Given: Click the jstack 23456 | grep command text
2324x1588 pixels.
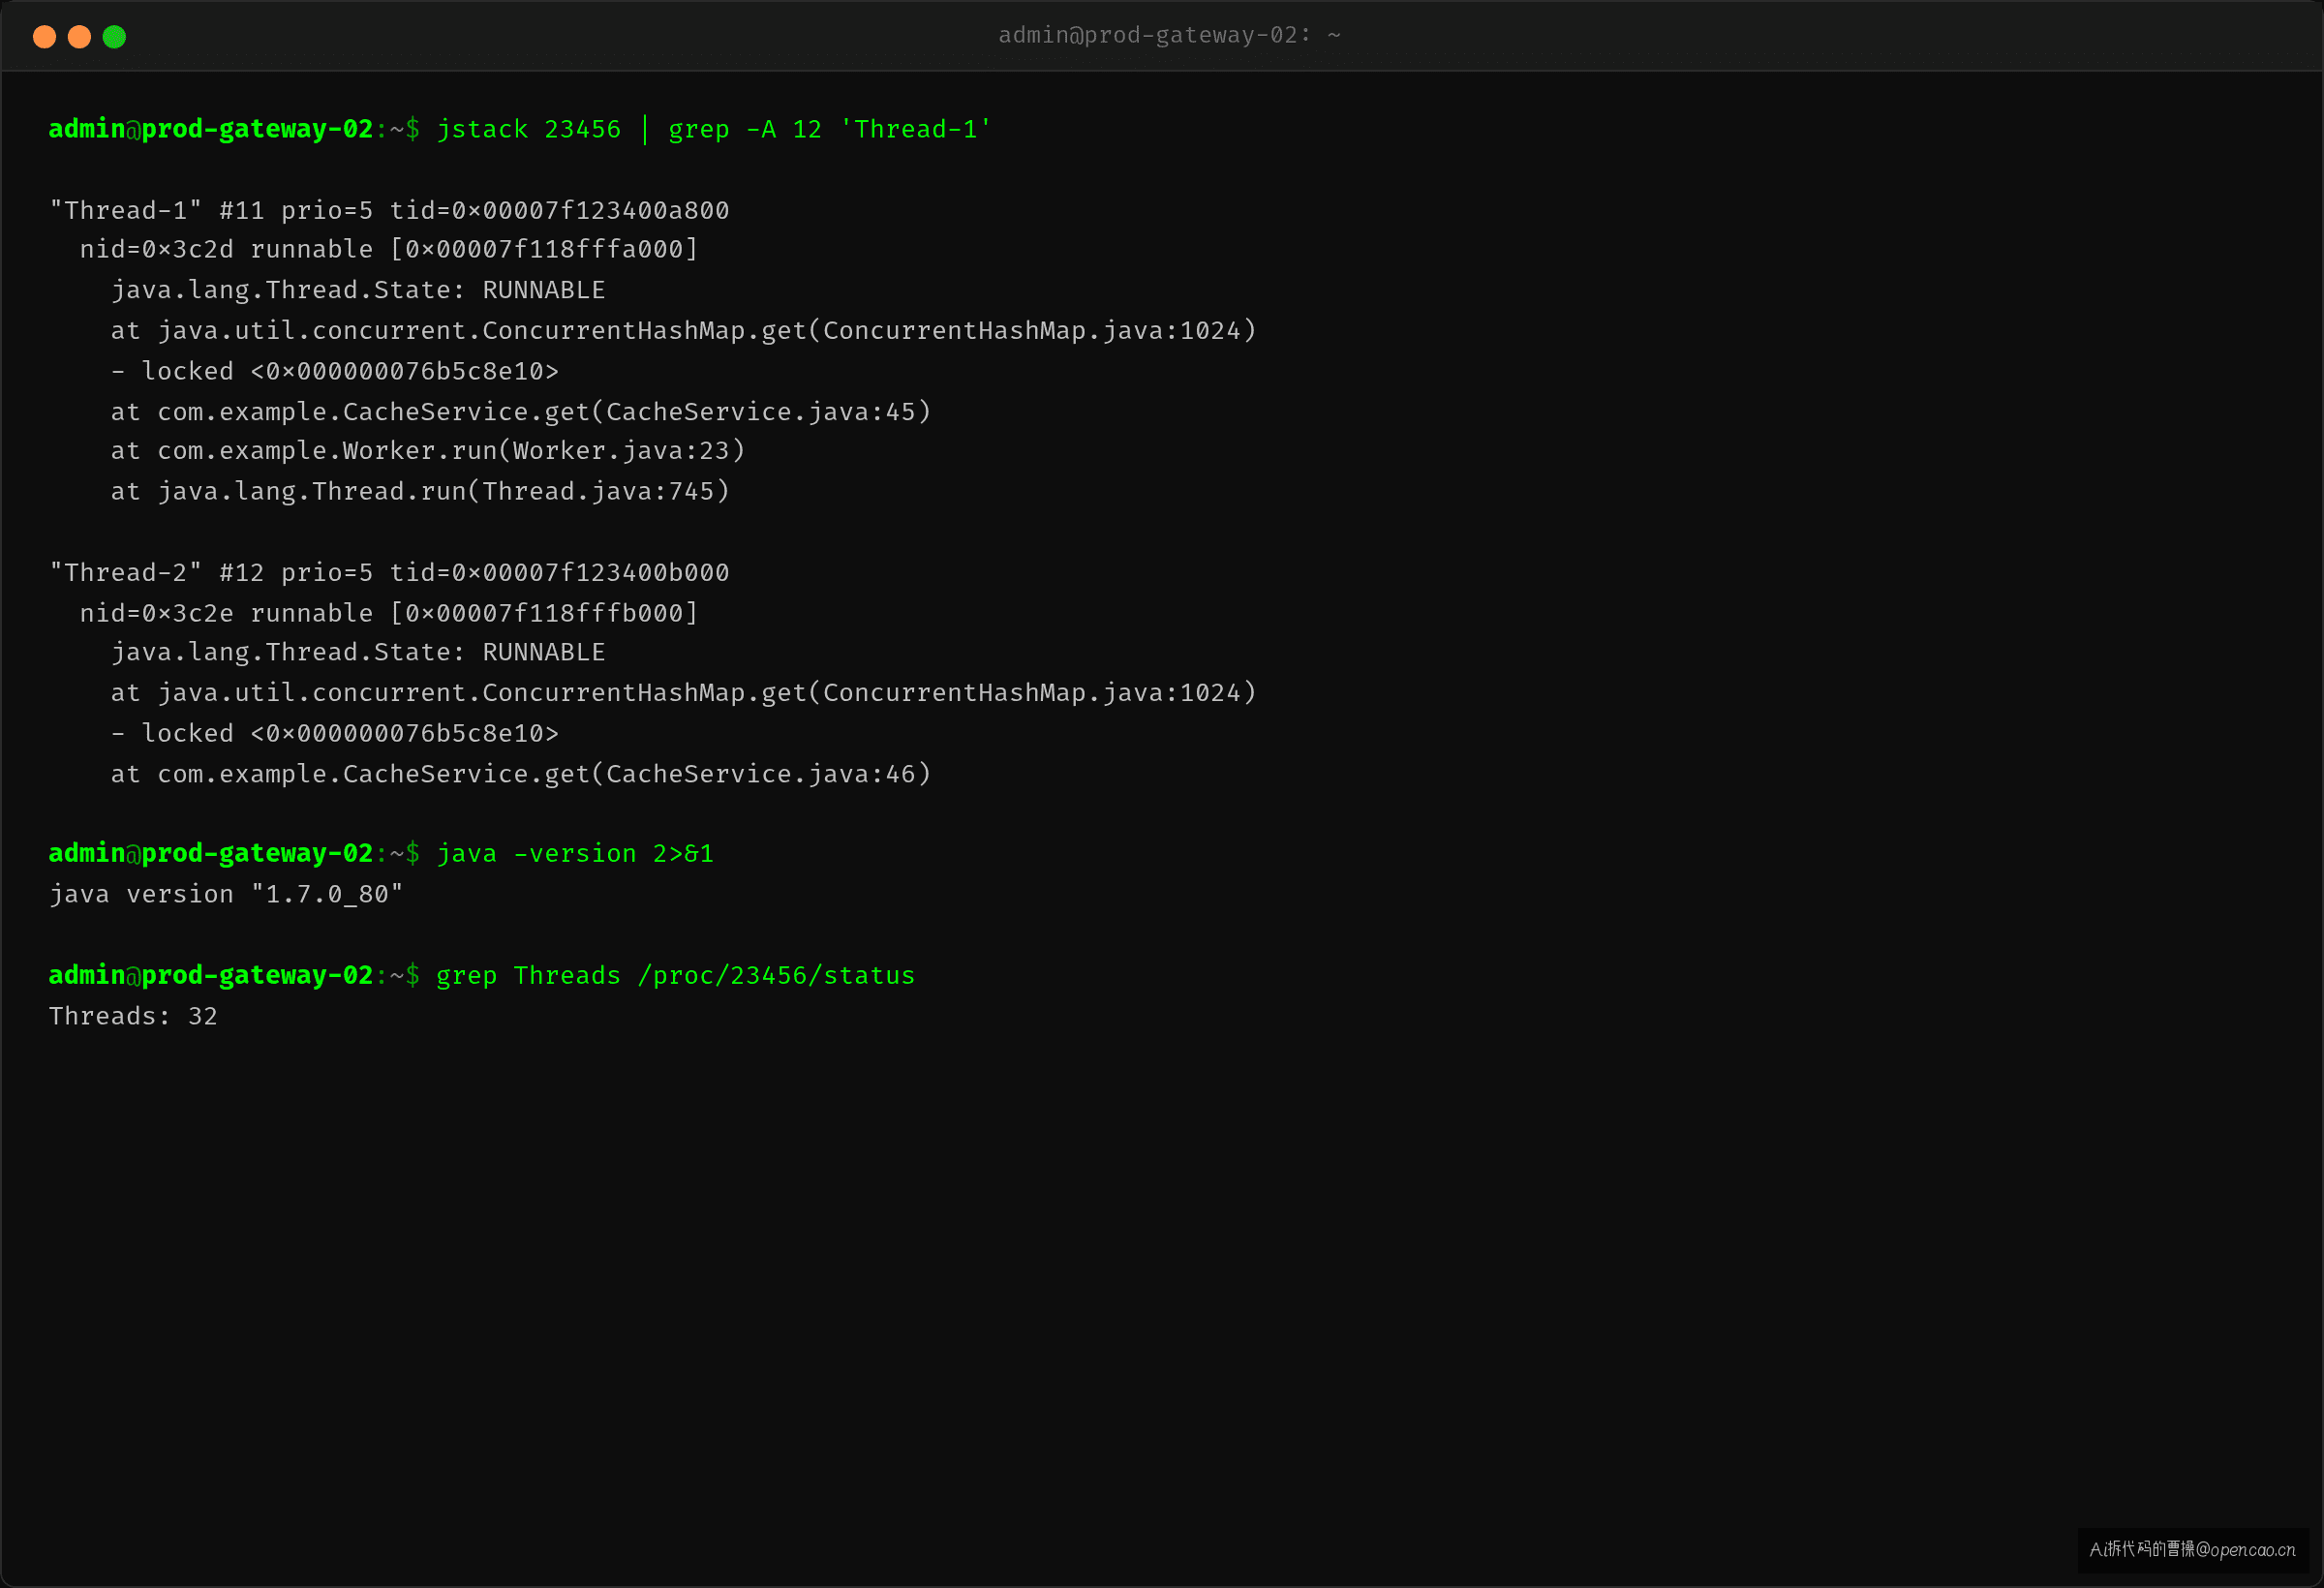Looking at the screenshot, I should click(x=714, y=130).
